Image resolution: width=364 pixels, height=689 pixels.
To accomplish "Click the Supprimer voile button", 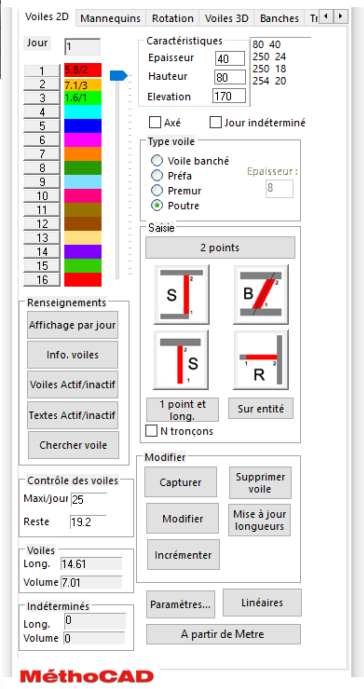I will click(260, 482).
